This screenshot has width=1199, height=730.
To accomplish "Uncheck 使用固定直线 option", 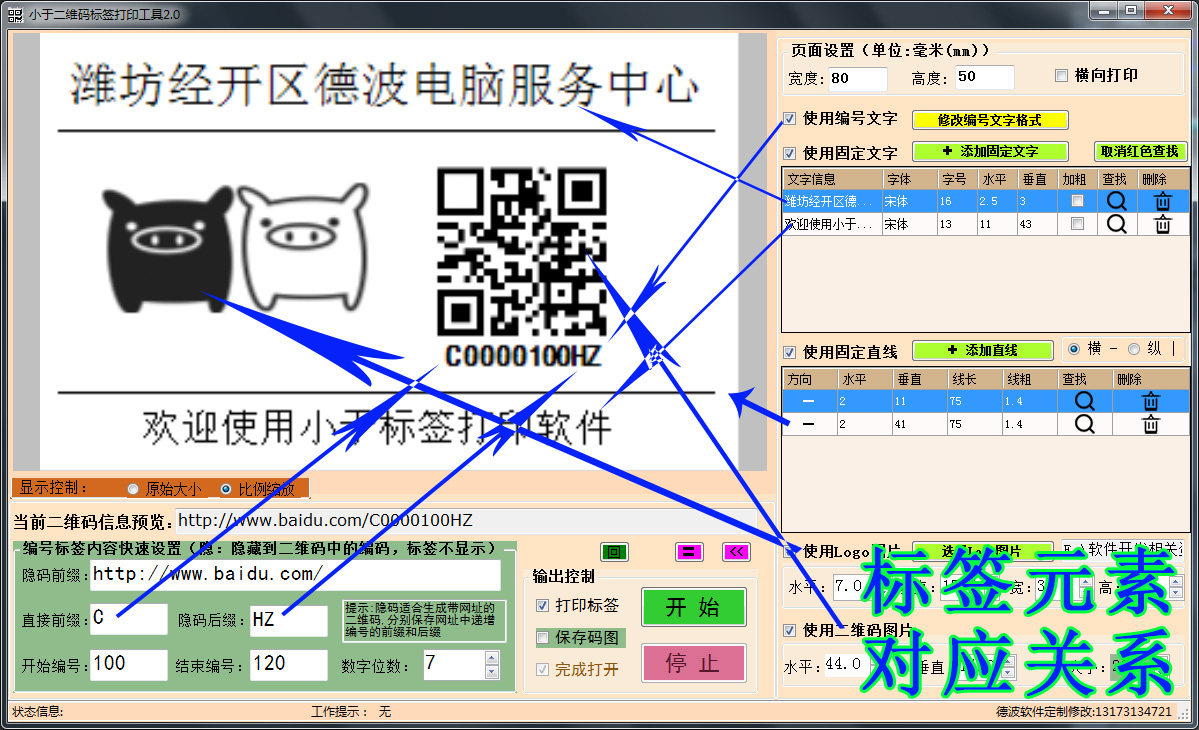I will [x=790, y=352].
